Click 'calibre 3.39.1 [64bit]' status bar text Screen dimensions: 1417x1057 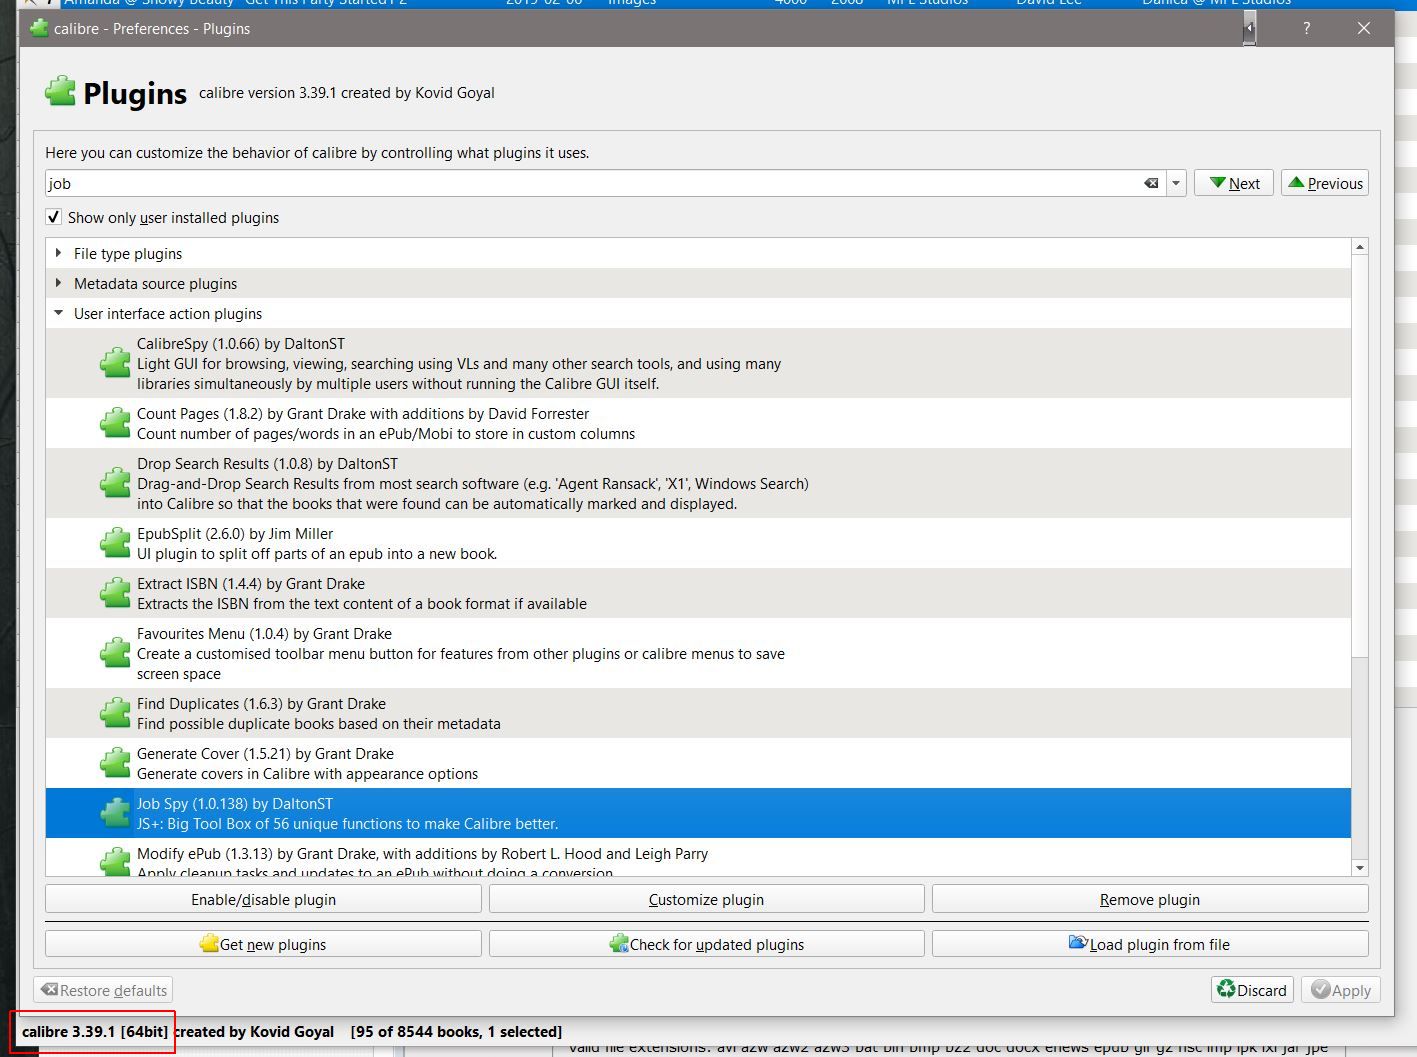click(x=95, y=1031)
